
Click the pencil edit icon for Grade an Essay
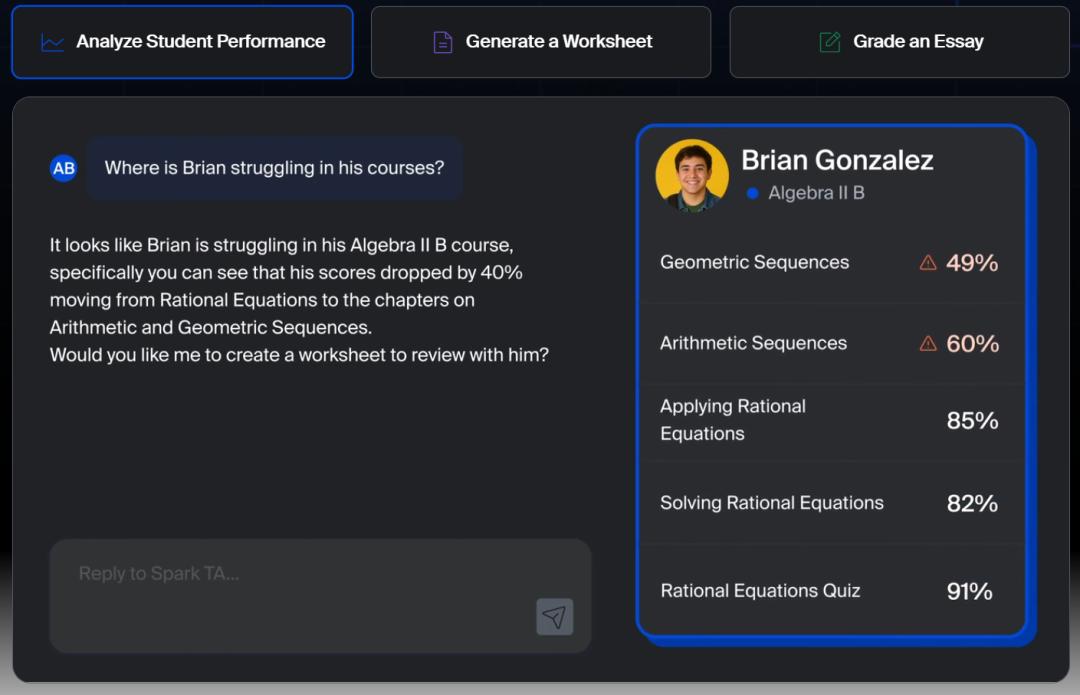(829, 42)
